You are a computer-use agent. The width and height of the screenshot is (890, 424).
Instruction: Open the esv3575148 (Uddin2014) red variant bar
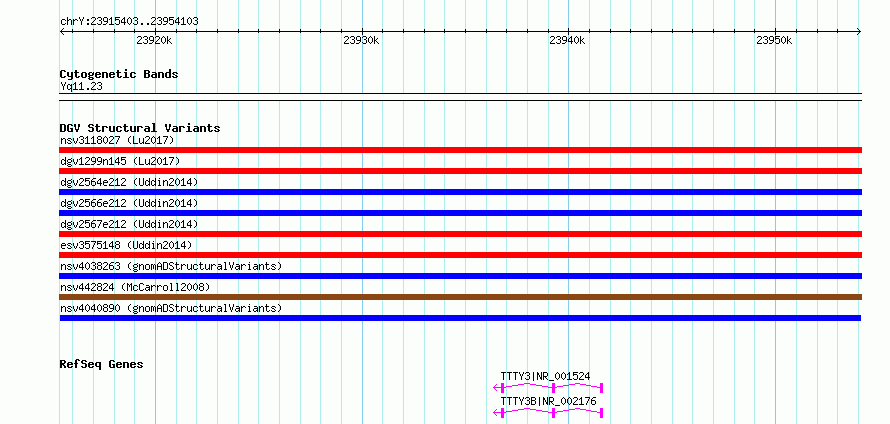[460, 255]
